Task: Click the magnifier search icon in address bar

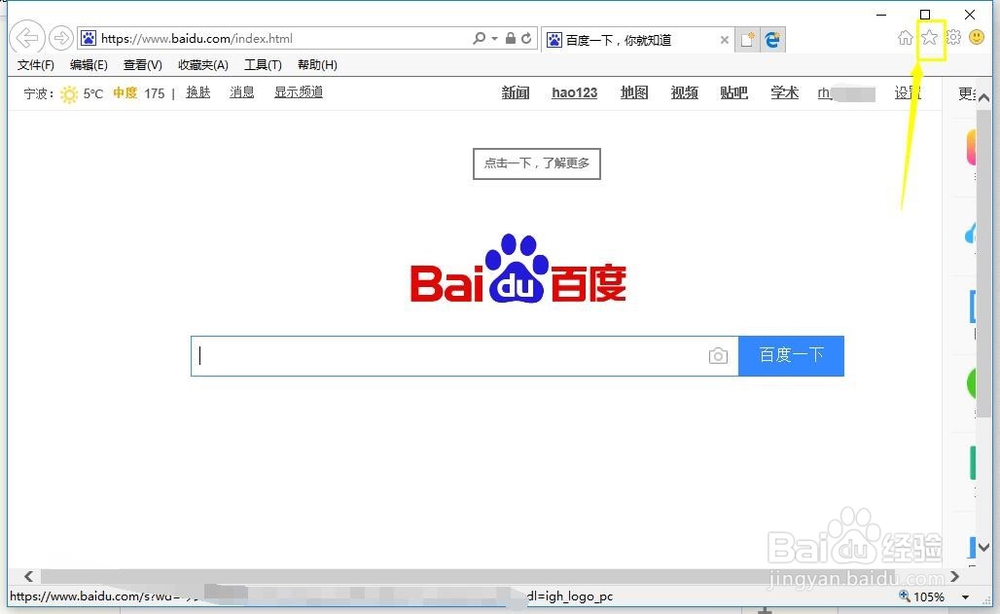Action: coord(479,38)
